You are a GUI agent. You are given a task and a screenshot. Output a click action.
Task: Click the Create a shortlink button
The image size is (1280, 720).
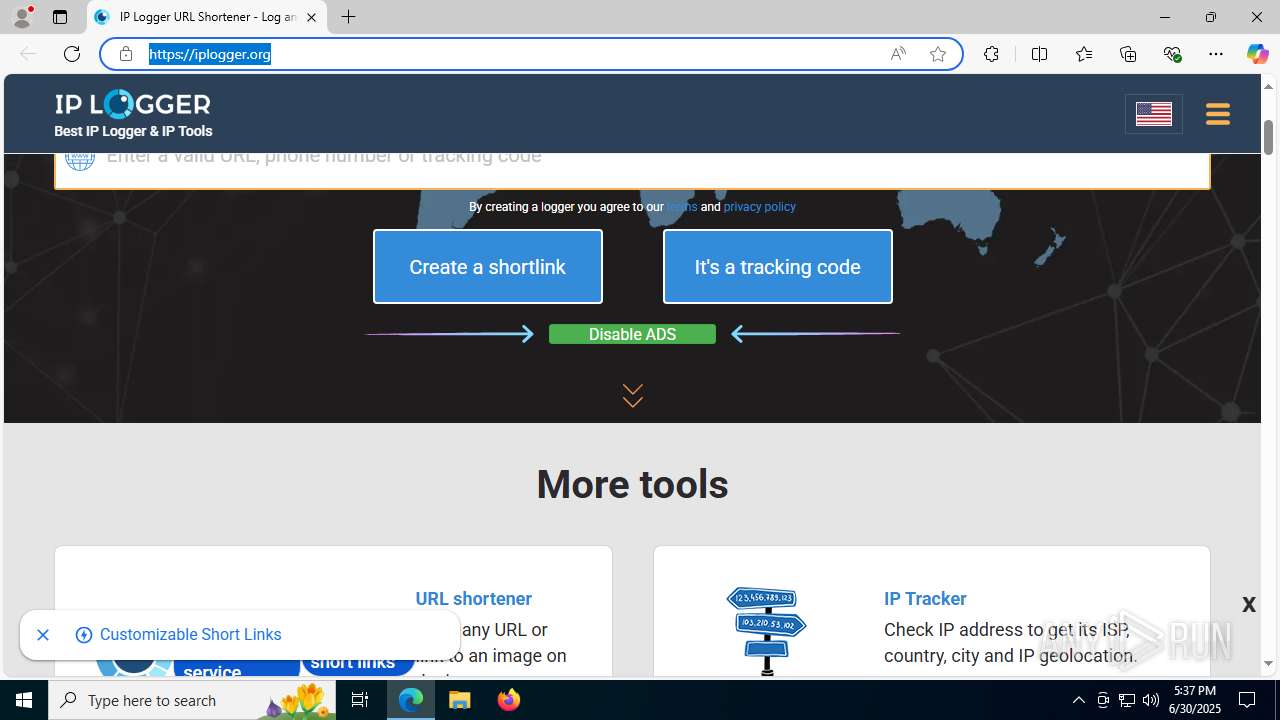click(488, 267)
